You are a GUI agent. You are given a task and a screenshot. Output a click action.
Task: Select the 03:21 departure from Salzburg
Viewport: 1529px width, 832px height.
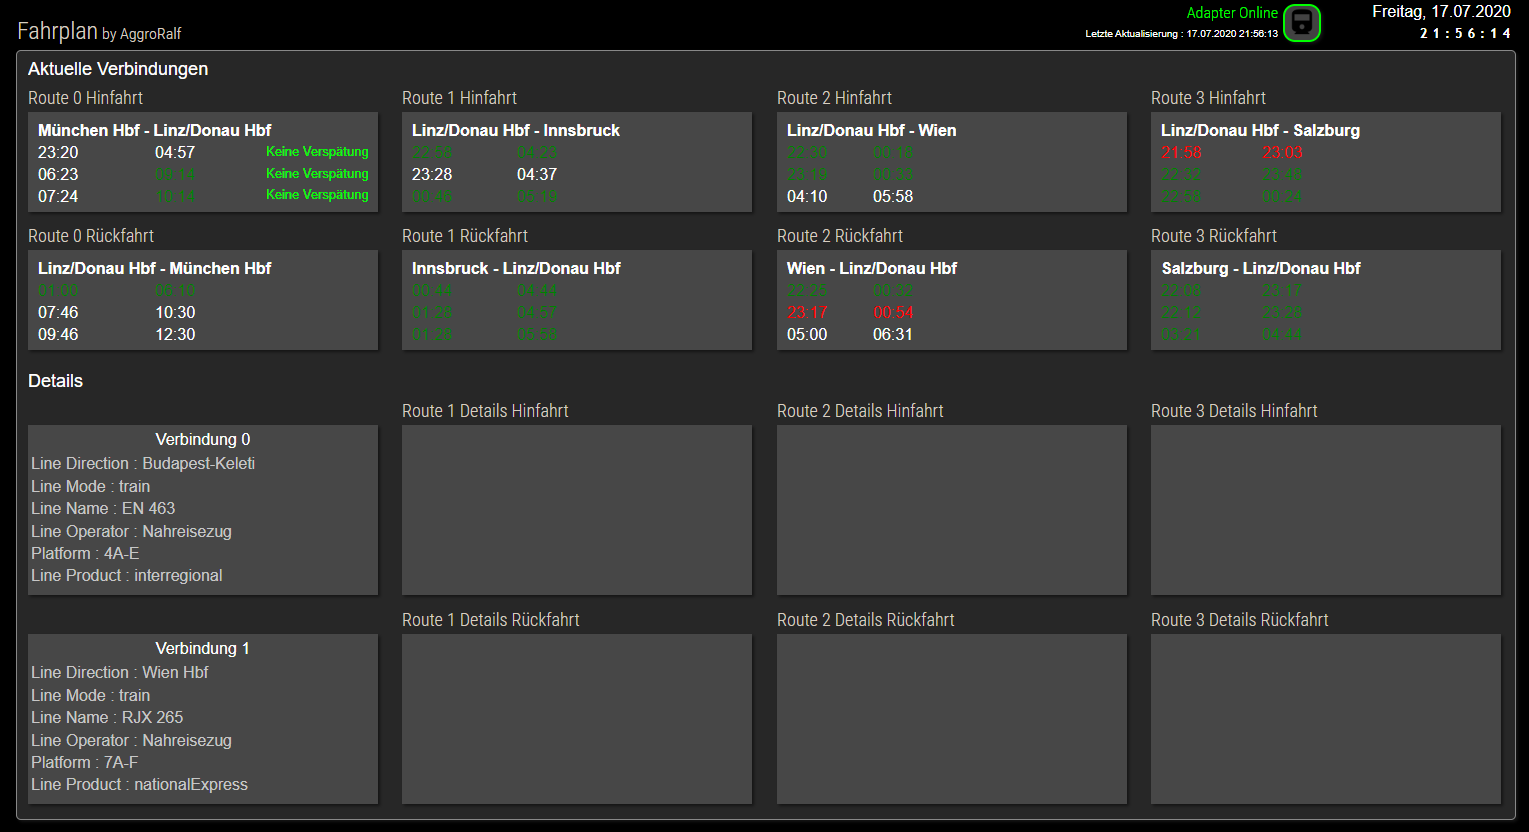1181,334
